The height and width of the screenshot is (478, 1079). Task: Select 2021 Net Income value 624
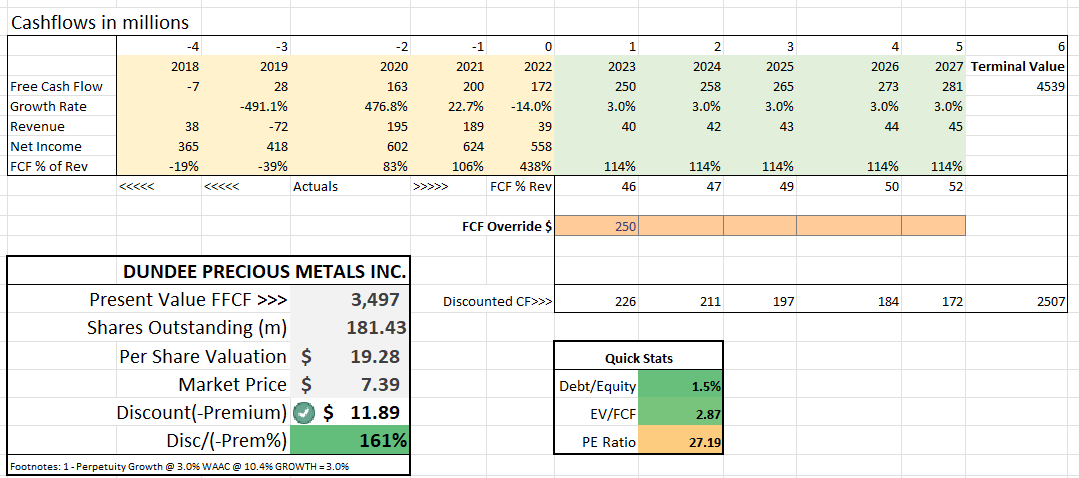click(449, 146)
